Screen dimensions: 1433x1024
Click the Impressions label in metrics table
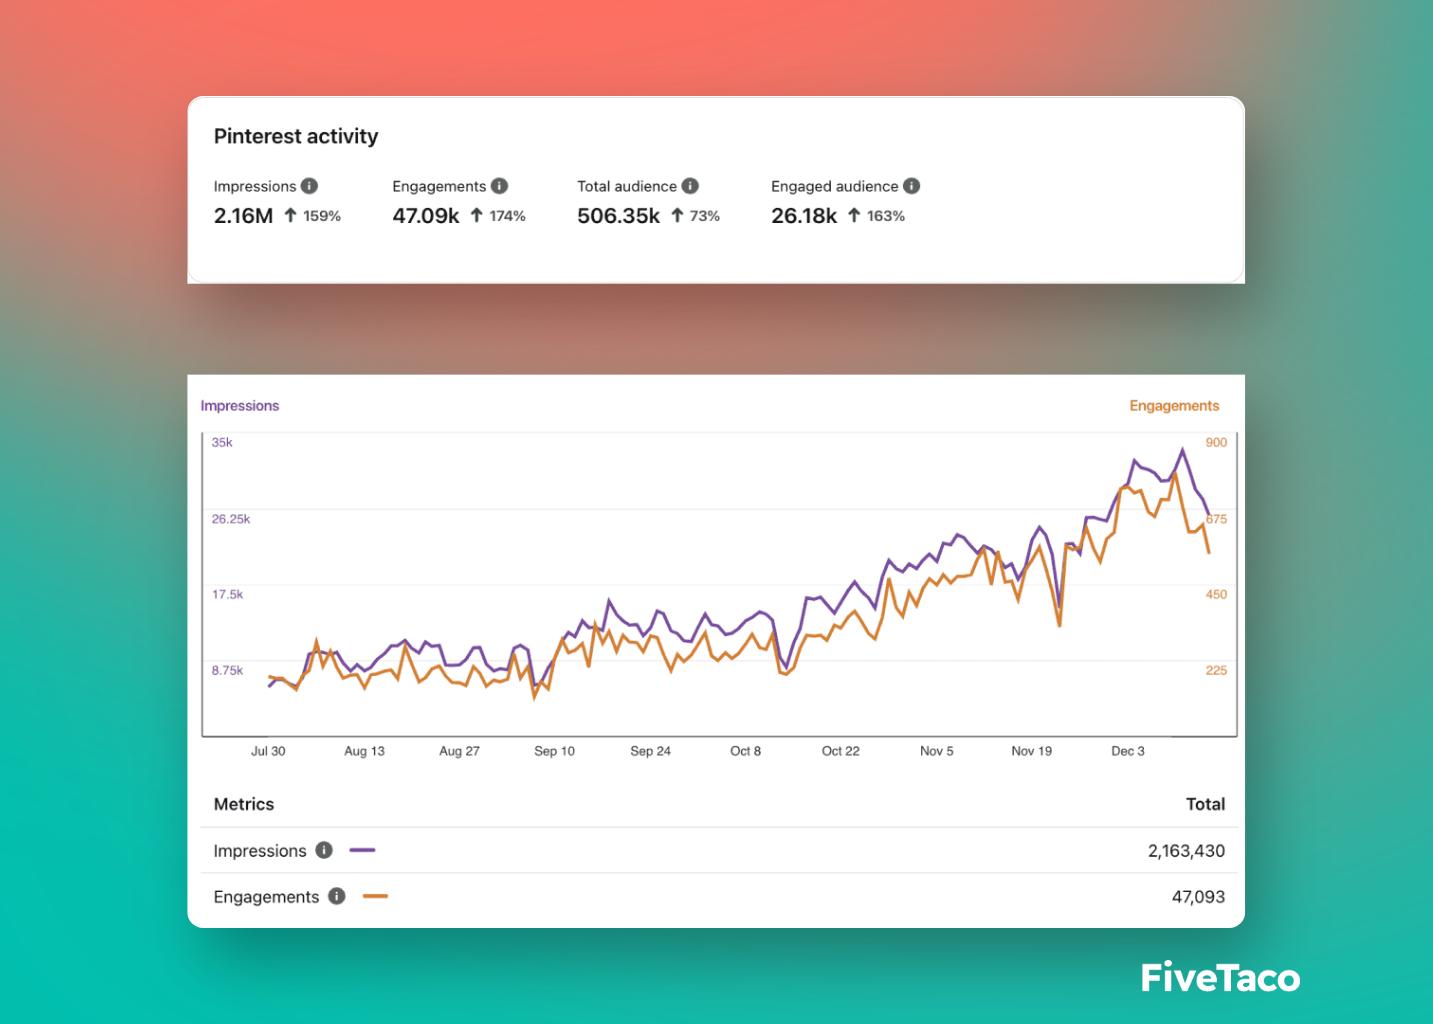pyautogui.click(x=260, y=851)
